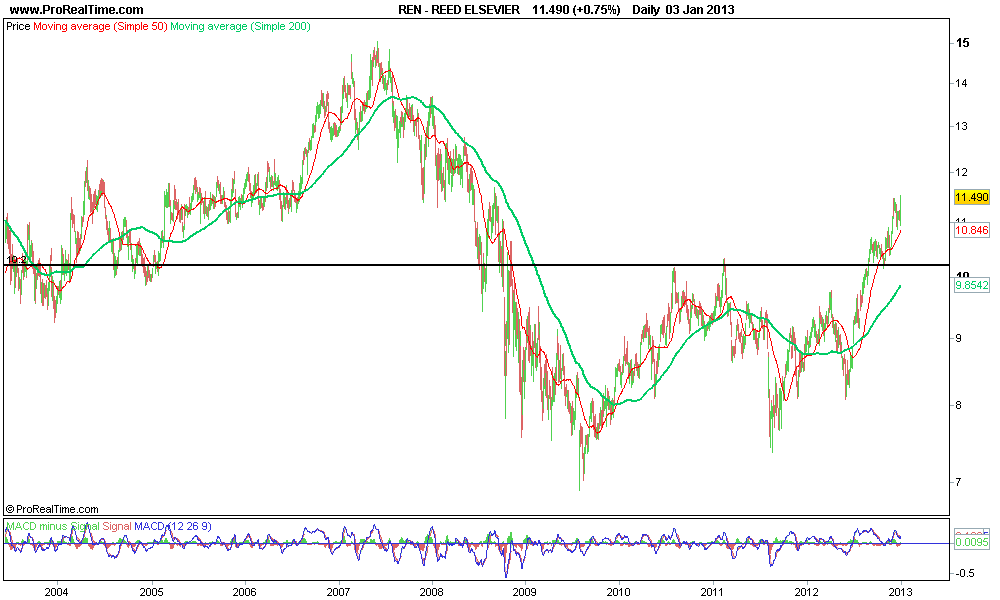Click the yellow 11.490 price tag

coord(971,197)
